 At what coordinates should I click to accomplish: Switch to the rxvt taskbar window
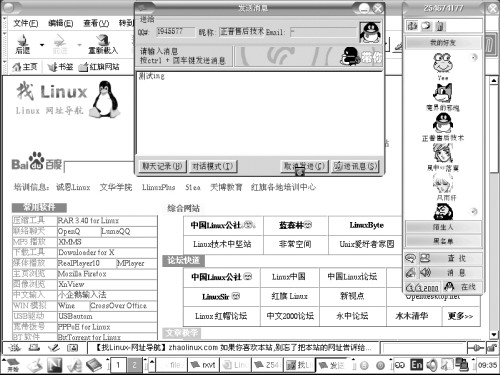203,365
